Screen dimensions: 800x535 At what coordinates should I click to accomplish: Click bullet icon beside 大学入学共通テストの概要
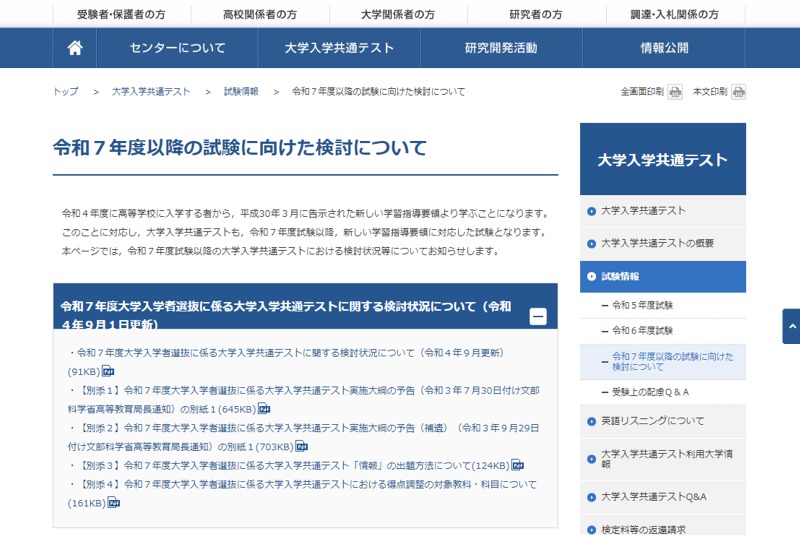click(591, 244)
